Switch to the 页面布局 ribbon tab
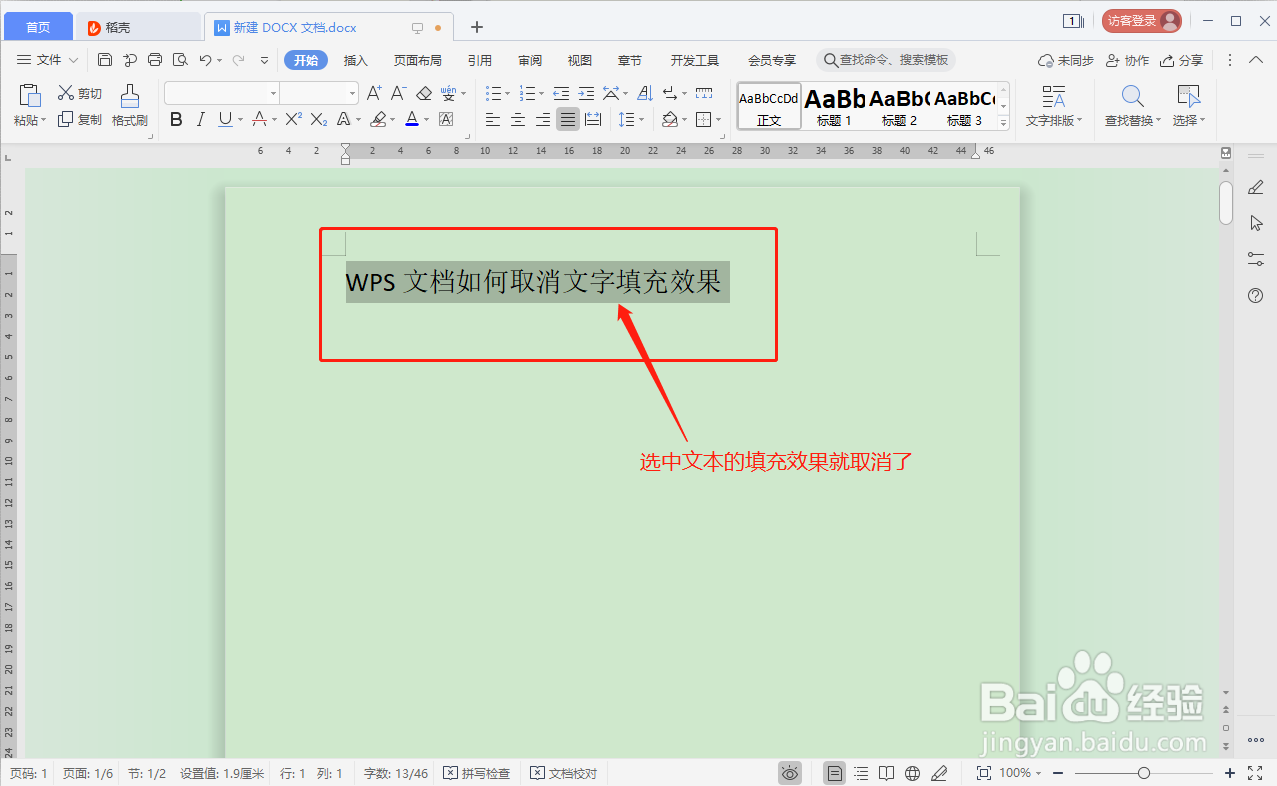This screenshot has height=786, width=1277. (418, 60)
